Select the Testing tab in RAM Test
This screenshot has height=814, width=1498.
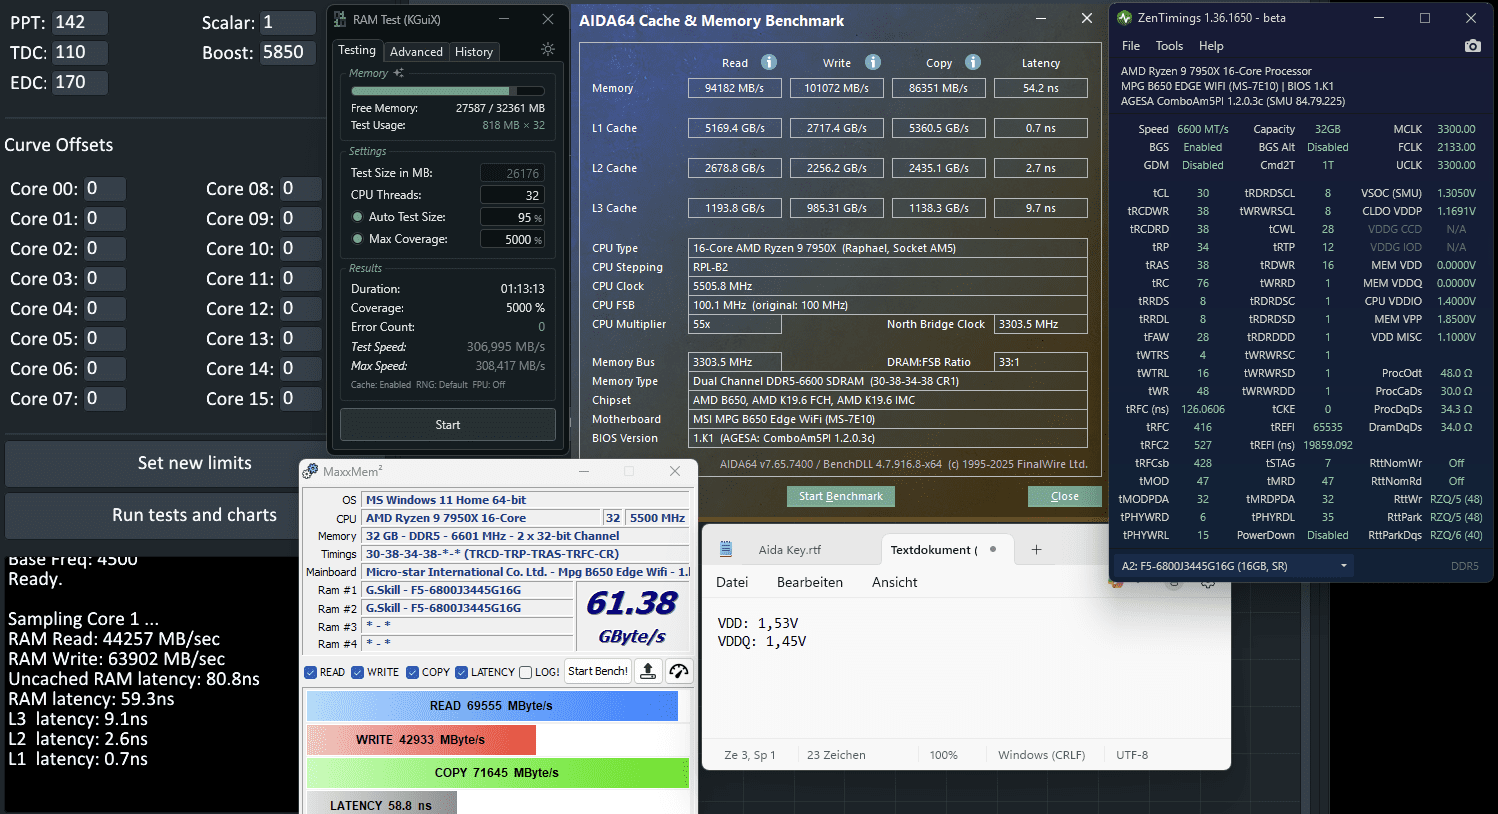pos(357,50)
